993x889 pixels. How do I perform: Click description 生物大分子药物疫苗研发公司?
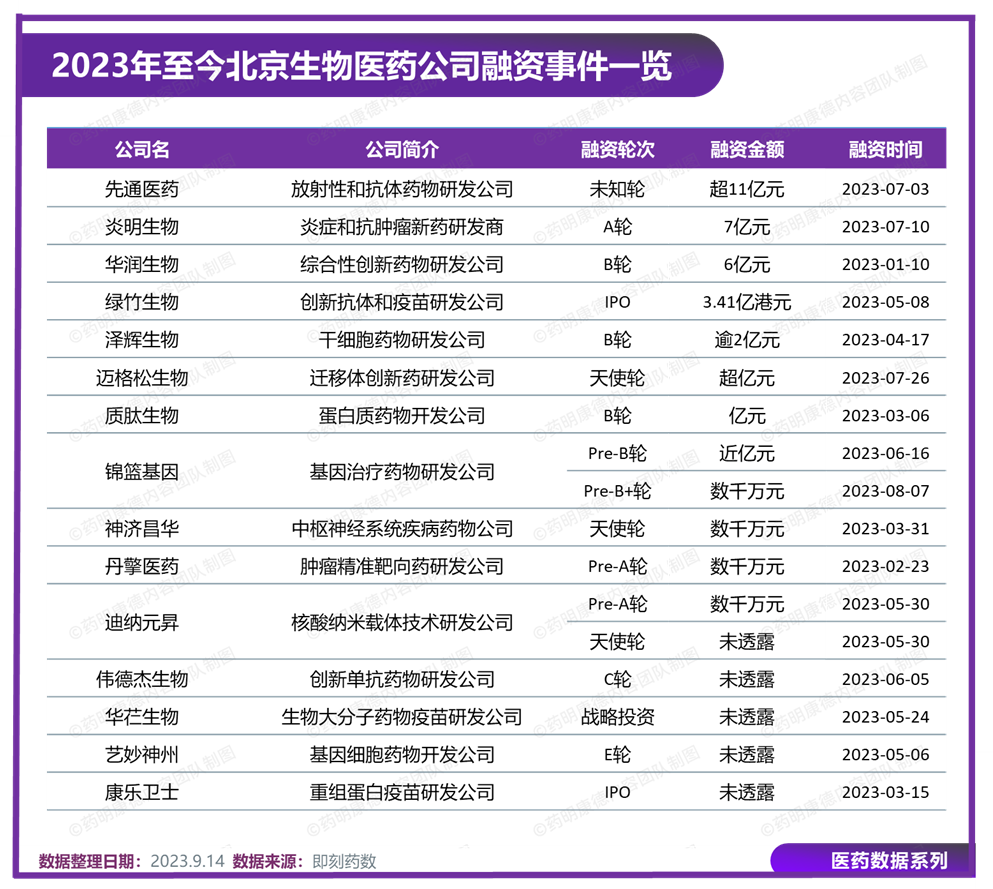402,717
